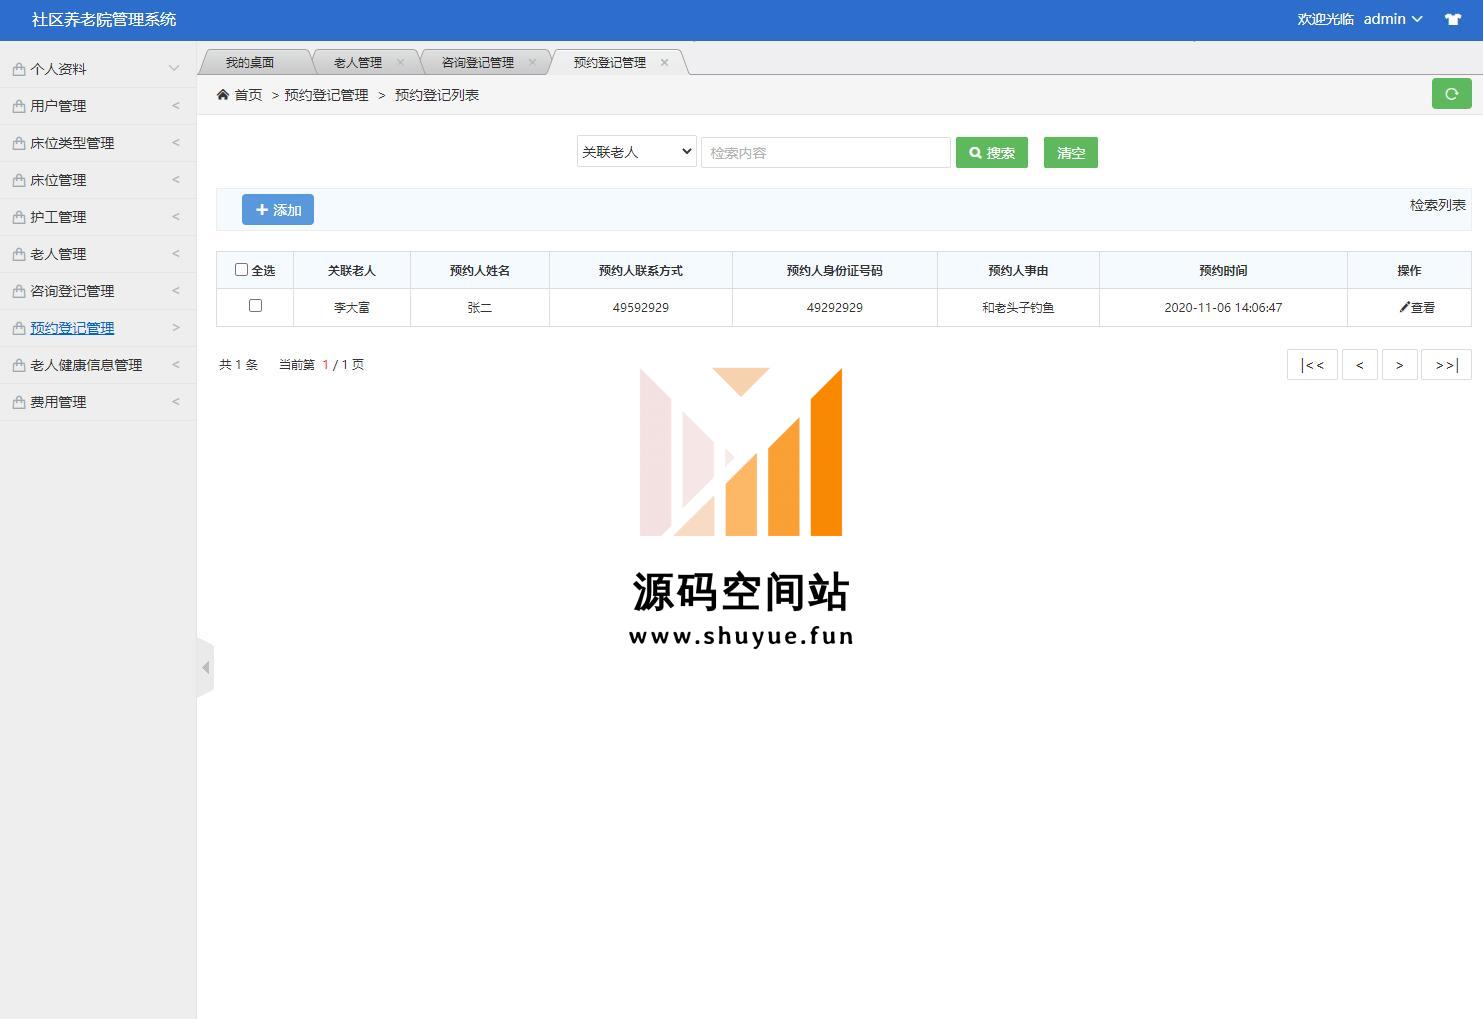Click the green refresh icon button
Viewport: 1483px width, 1019px height.
point(1451,94)
